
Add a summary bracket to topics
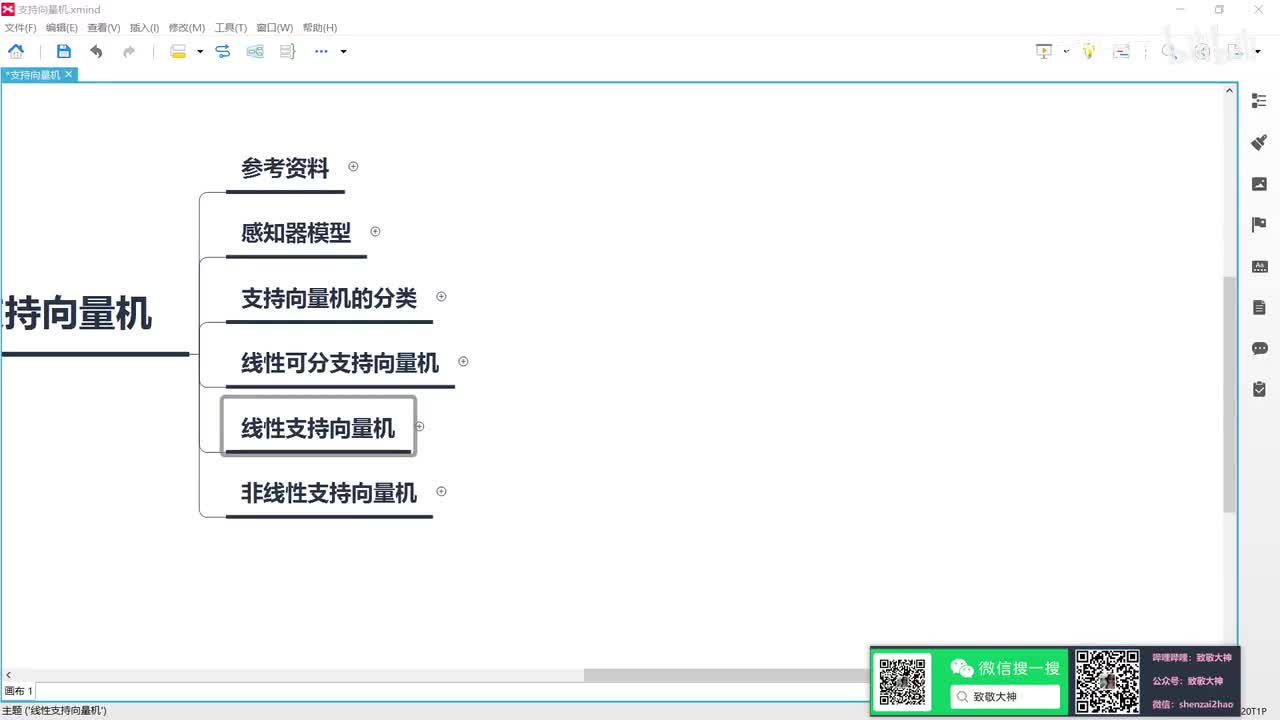[x=287, y=51]
